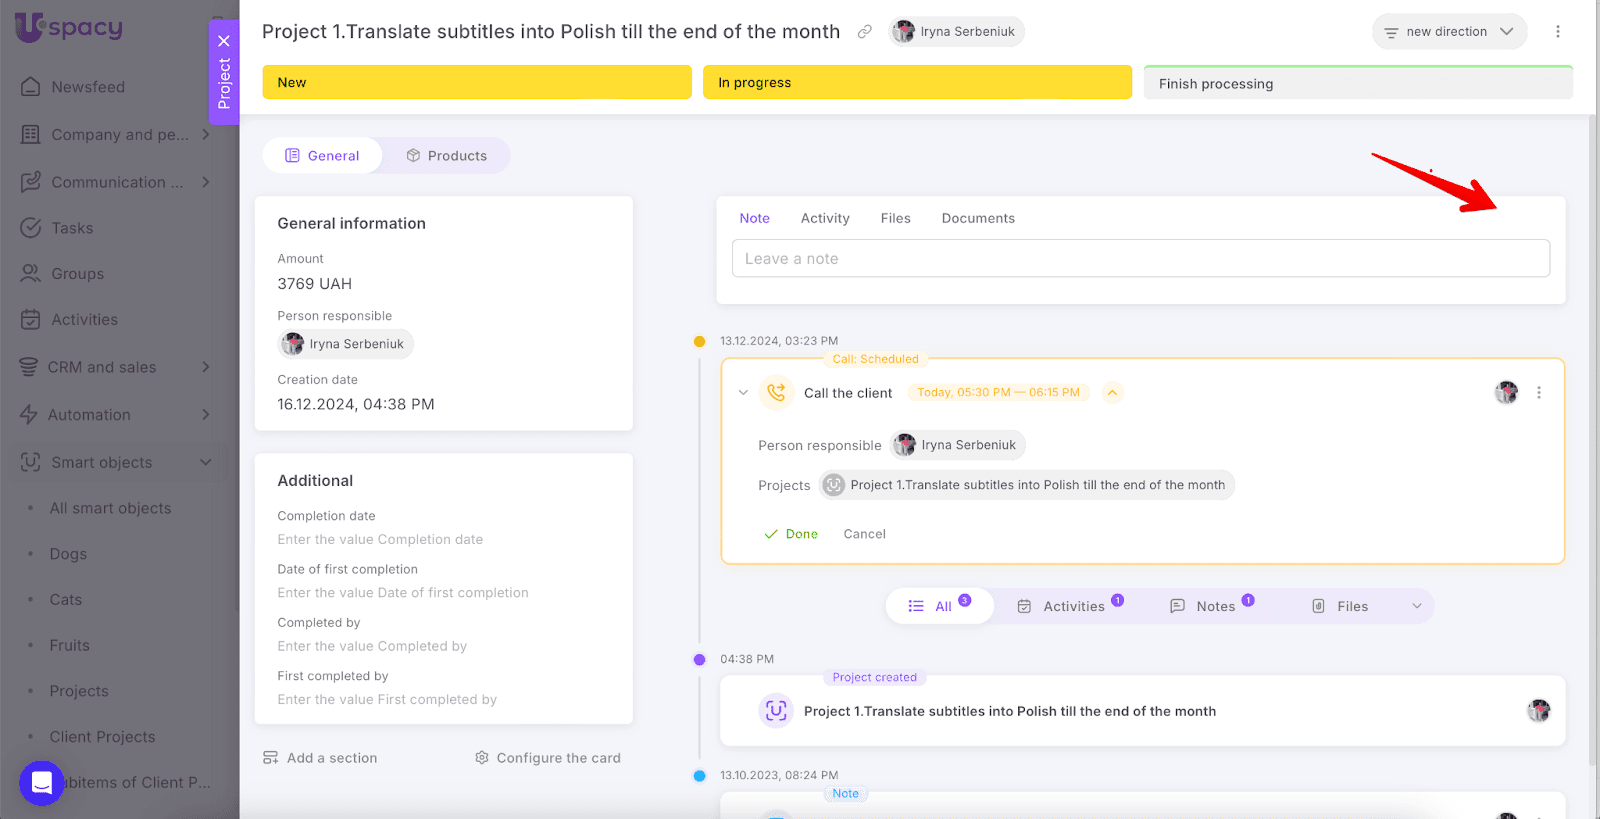Filter timeline by Notes

[1213, 606]
